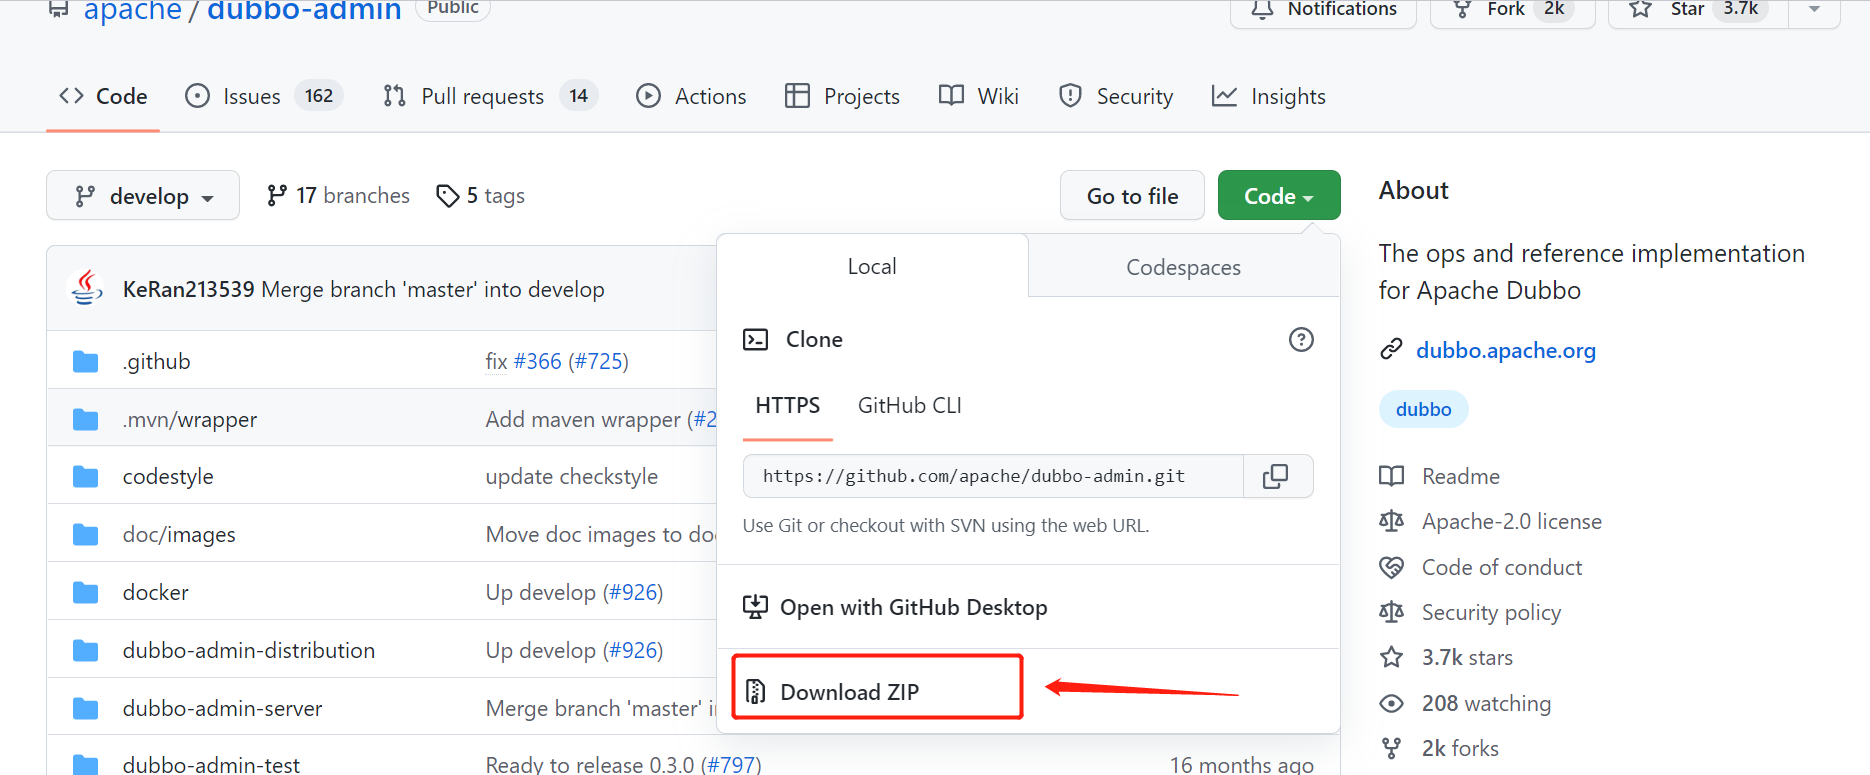Click the terminal icon next to Clone
Viewport: 1870px width, 775px height.
pyautogui.click(x=755, y=339)
